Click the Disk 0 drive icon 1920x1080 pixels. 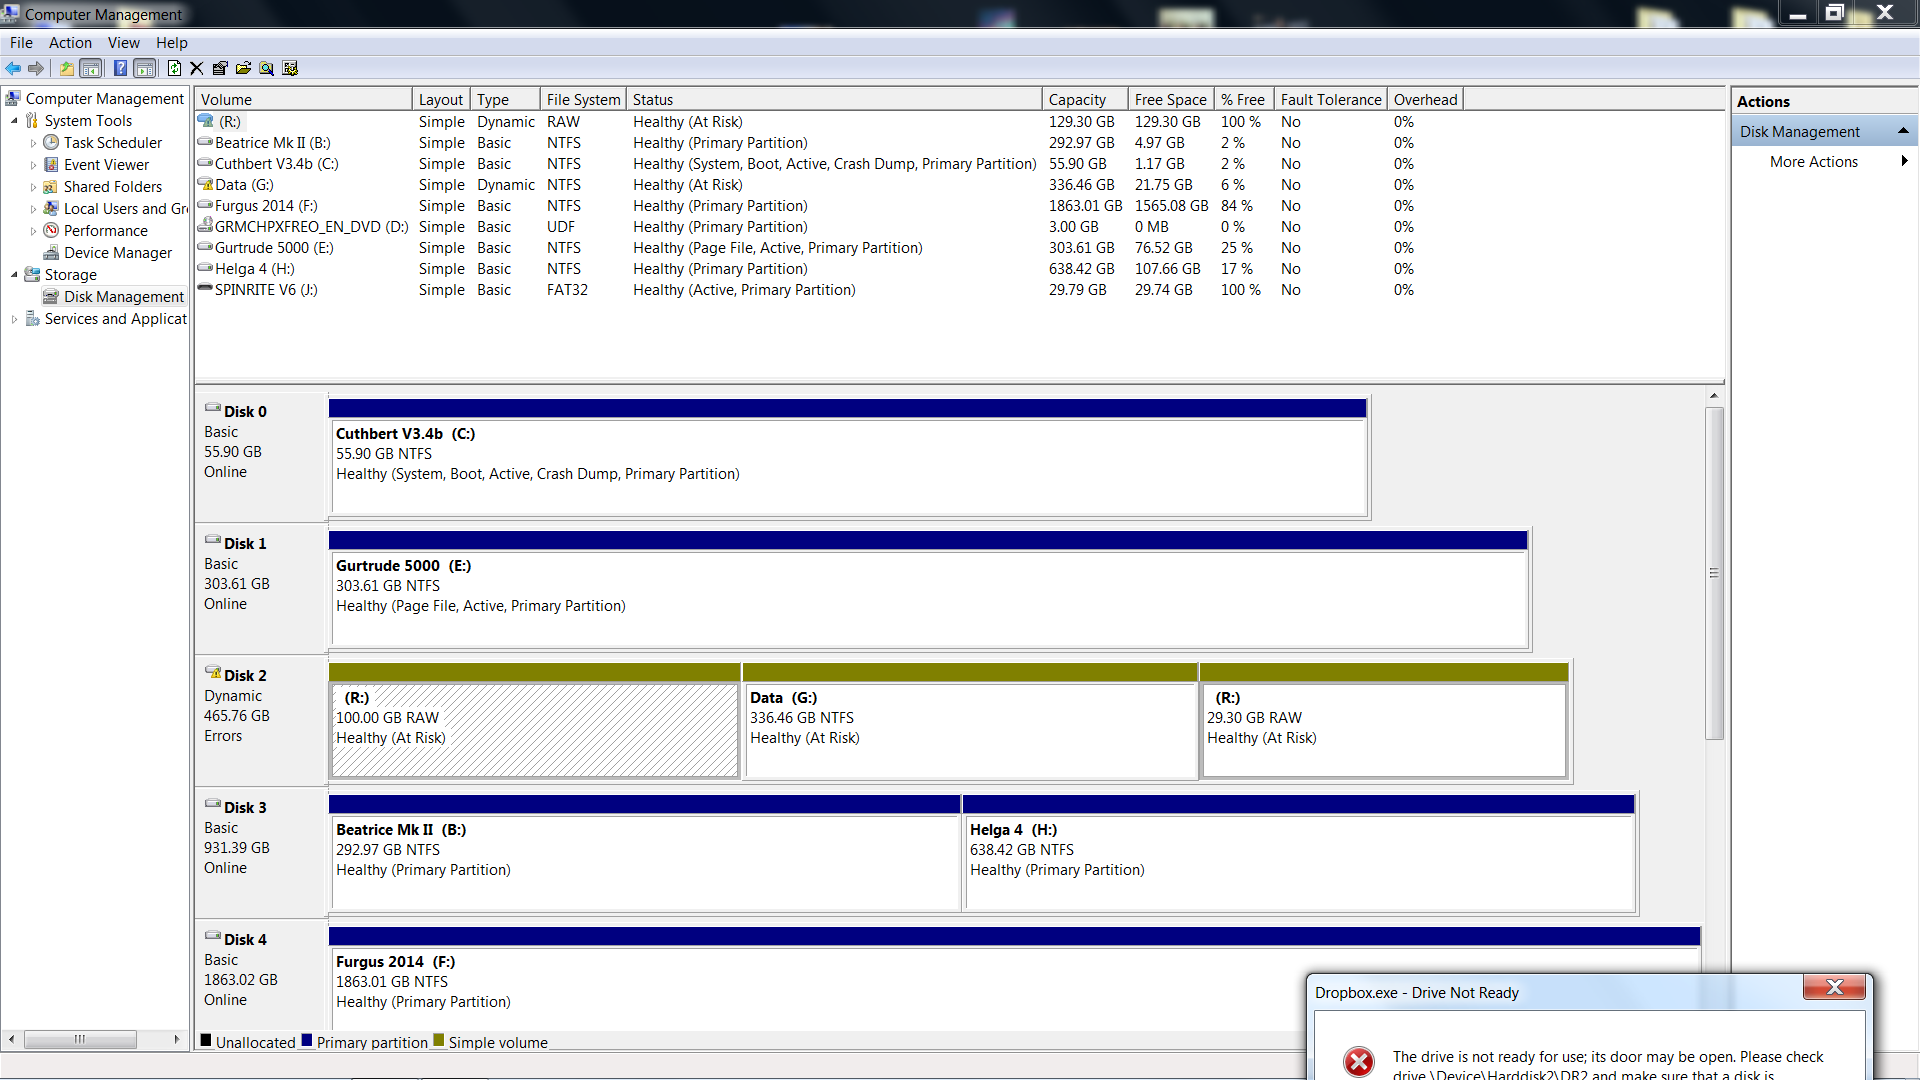pos(213,408)
